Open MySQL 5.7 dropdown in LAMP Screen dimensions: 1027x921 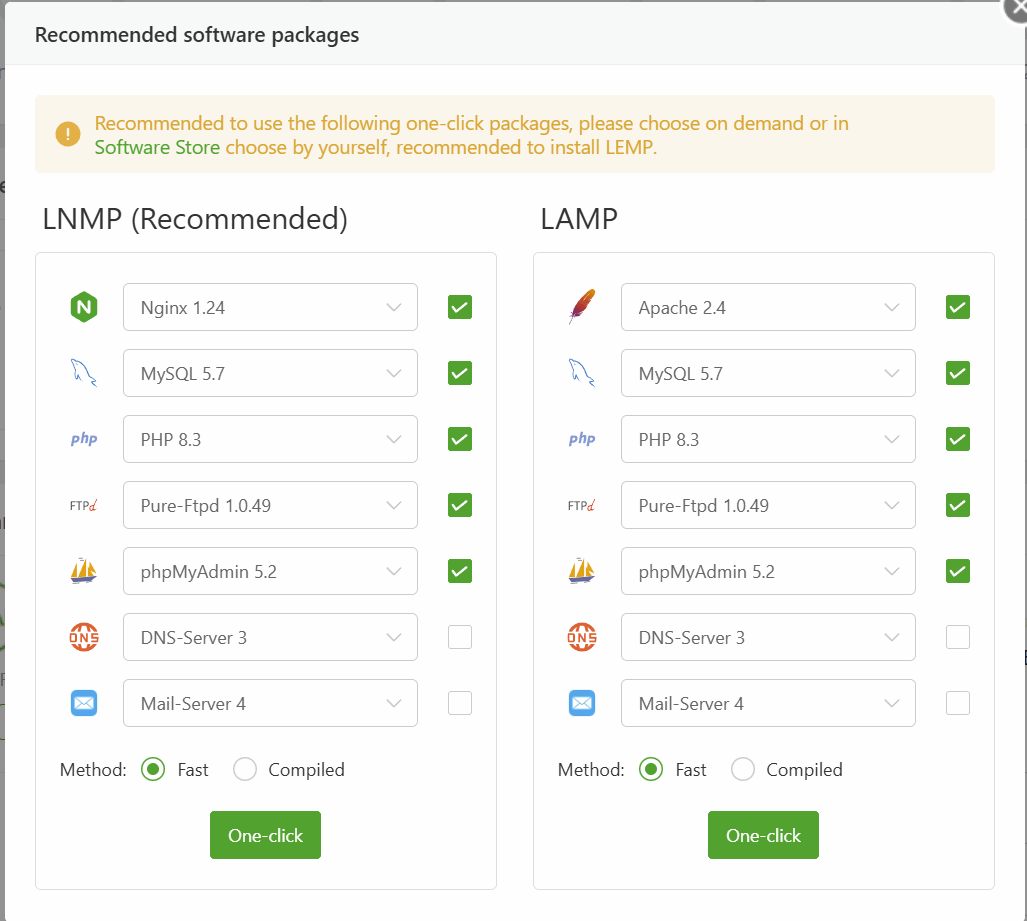tap(768, 373)
